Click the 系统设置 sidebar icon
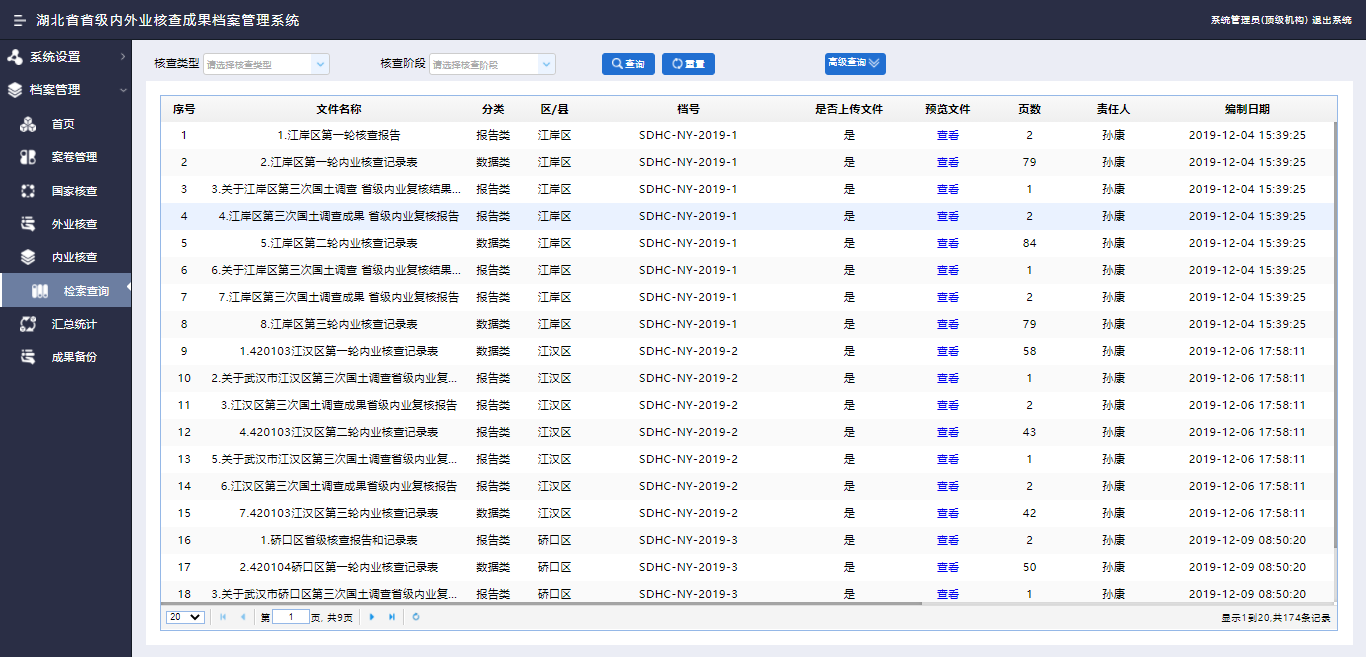Viewport: 1366px width, 657px height. click(14, 57)
